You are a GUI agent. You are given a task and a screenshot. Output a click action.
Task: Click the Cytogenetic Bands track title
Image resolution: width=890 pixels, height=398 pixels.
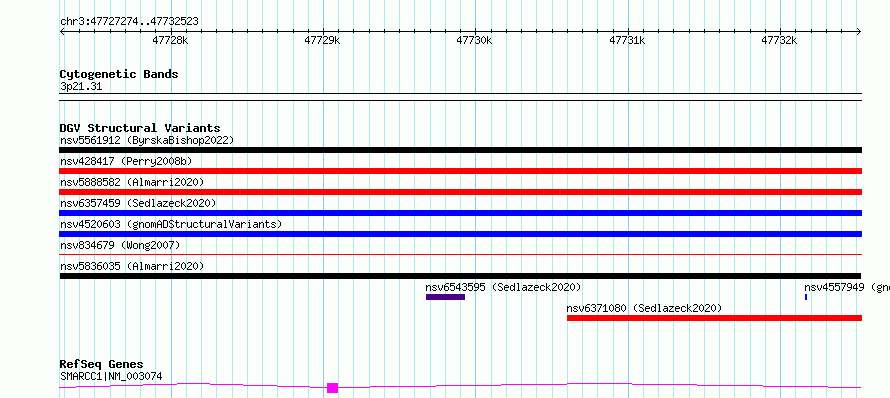pos(119,74)
